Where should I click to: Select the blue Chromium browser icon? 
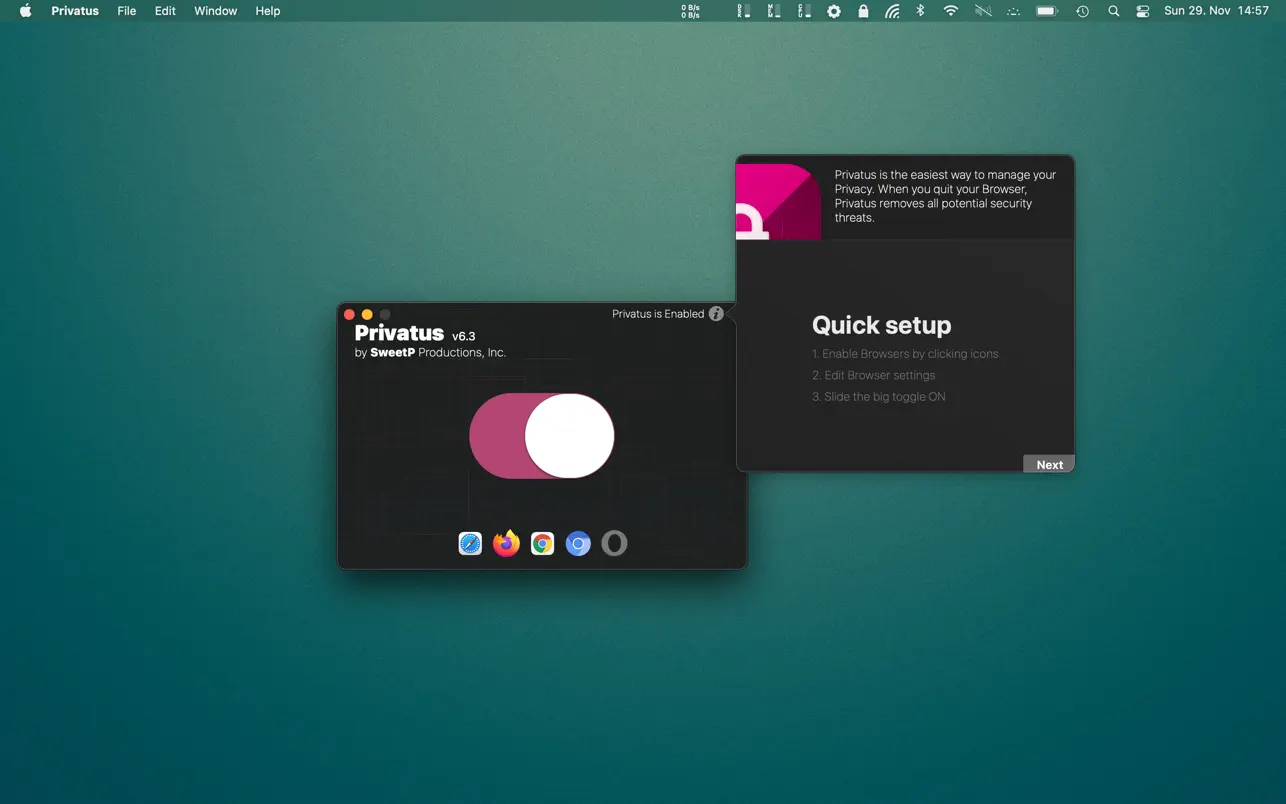(x=578, y=543)
